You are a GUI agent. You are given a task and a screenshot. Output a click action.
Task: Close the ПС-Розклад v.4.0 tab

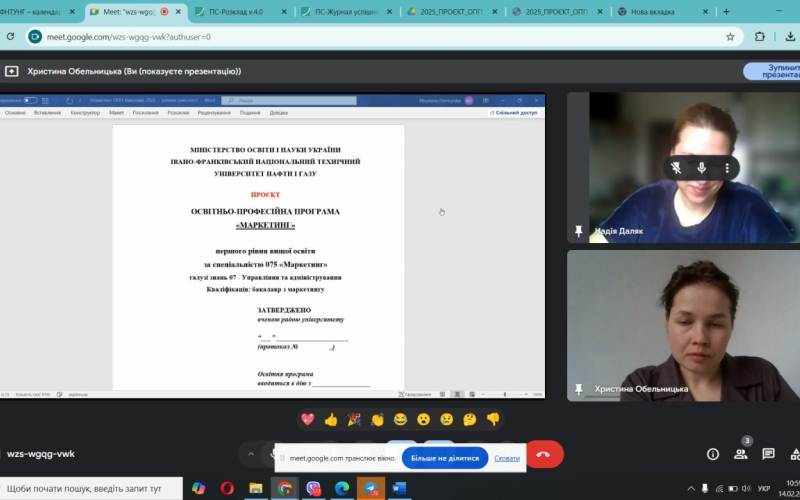pyautogui.click(x=284, y=12)
